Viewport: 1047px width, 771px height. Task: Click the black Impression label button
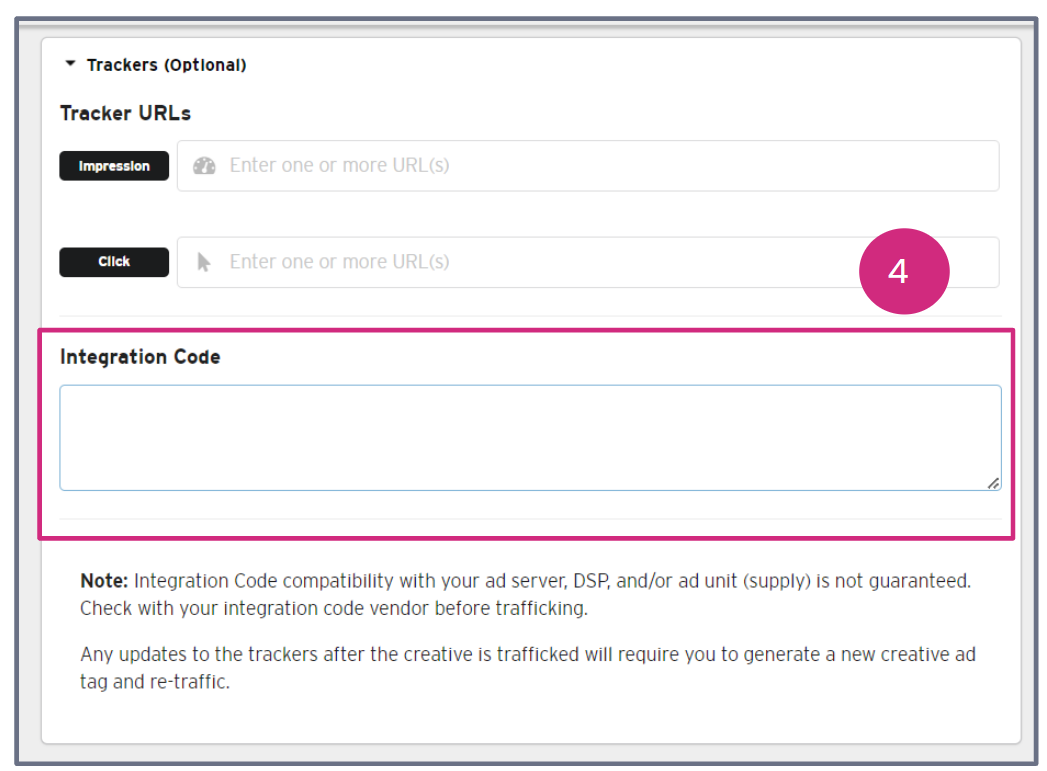[114, 166]
